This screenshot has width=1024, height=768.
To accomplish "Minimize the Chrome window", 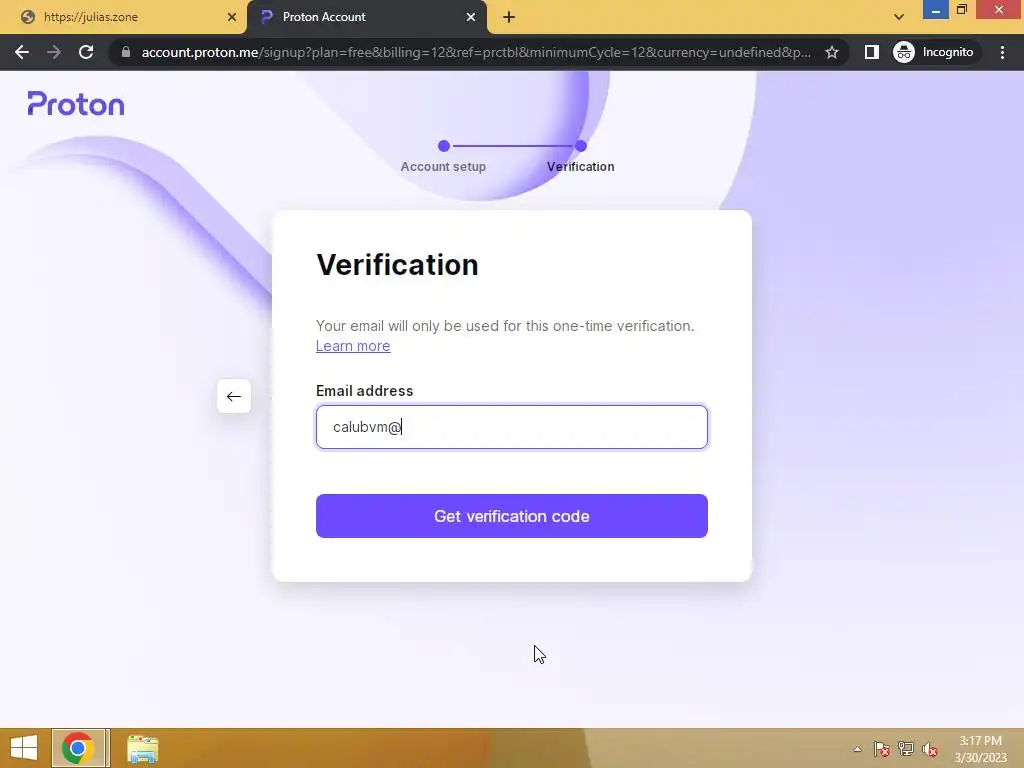I will coord(935,10).
